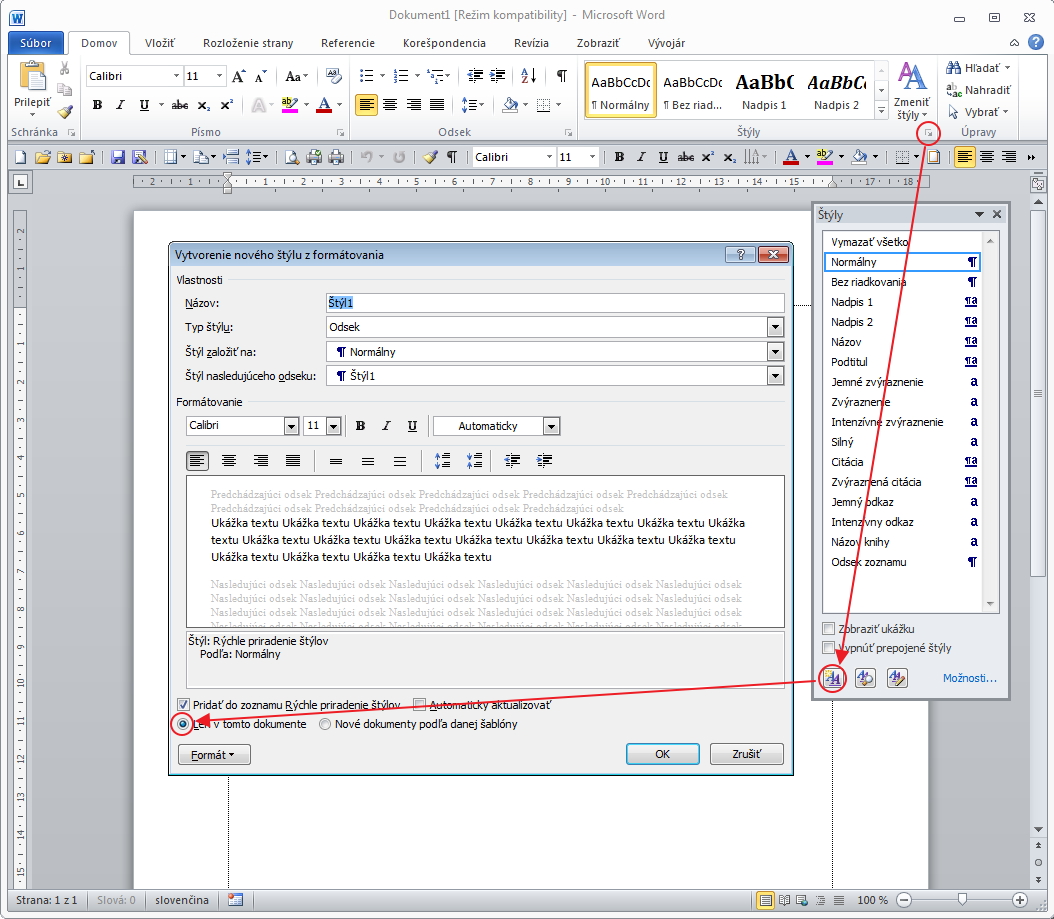
Task: Switch to Revízia tab
Action: point(531,43)
